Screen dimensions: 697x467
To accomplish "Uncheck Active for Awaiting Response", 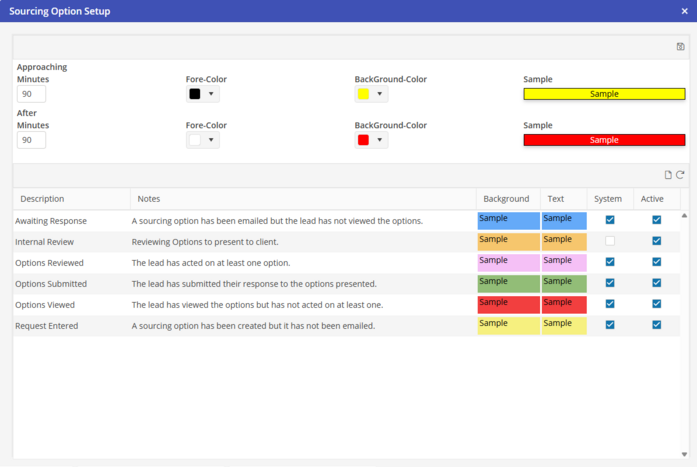I will [657, 220].
